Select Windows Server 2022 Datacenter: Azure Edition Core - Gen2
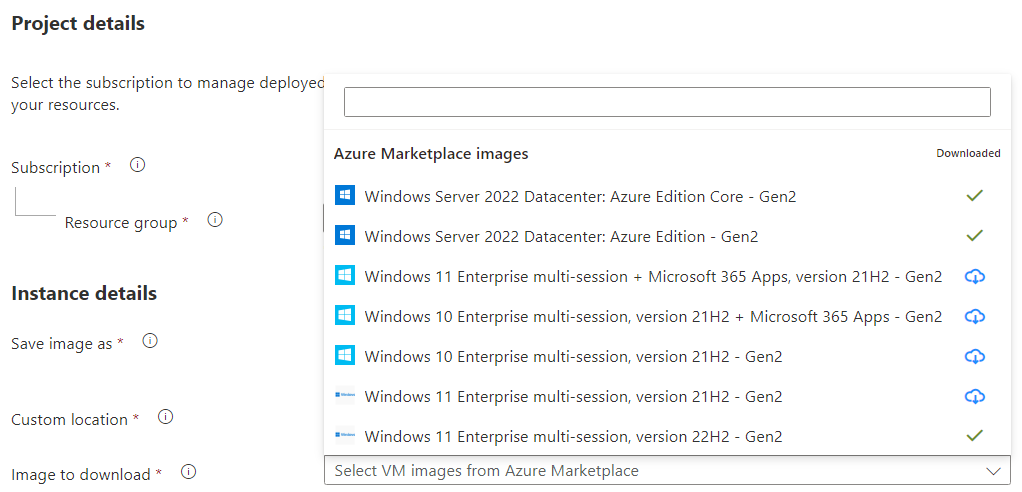 [580, 197]
